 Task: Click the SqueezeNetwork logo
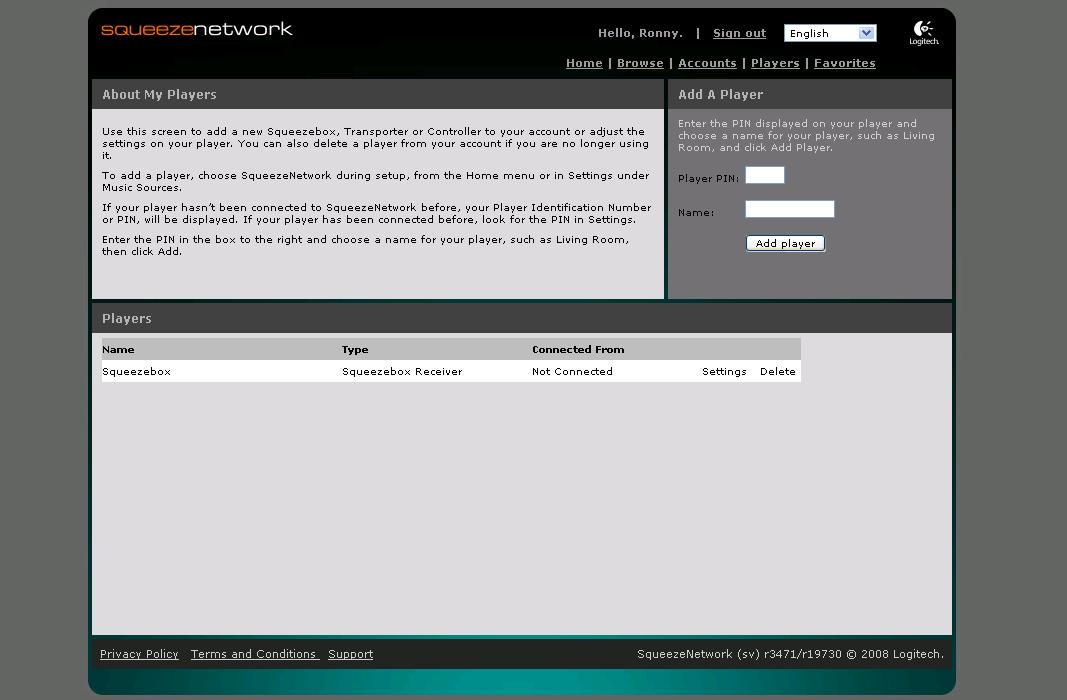coord(197,29)
